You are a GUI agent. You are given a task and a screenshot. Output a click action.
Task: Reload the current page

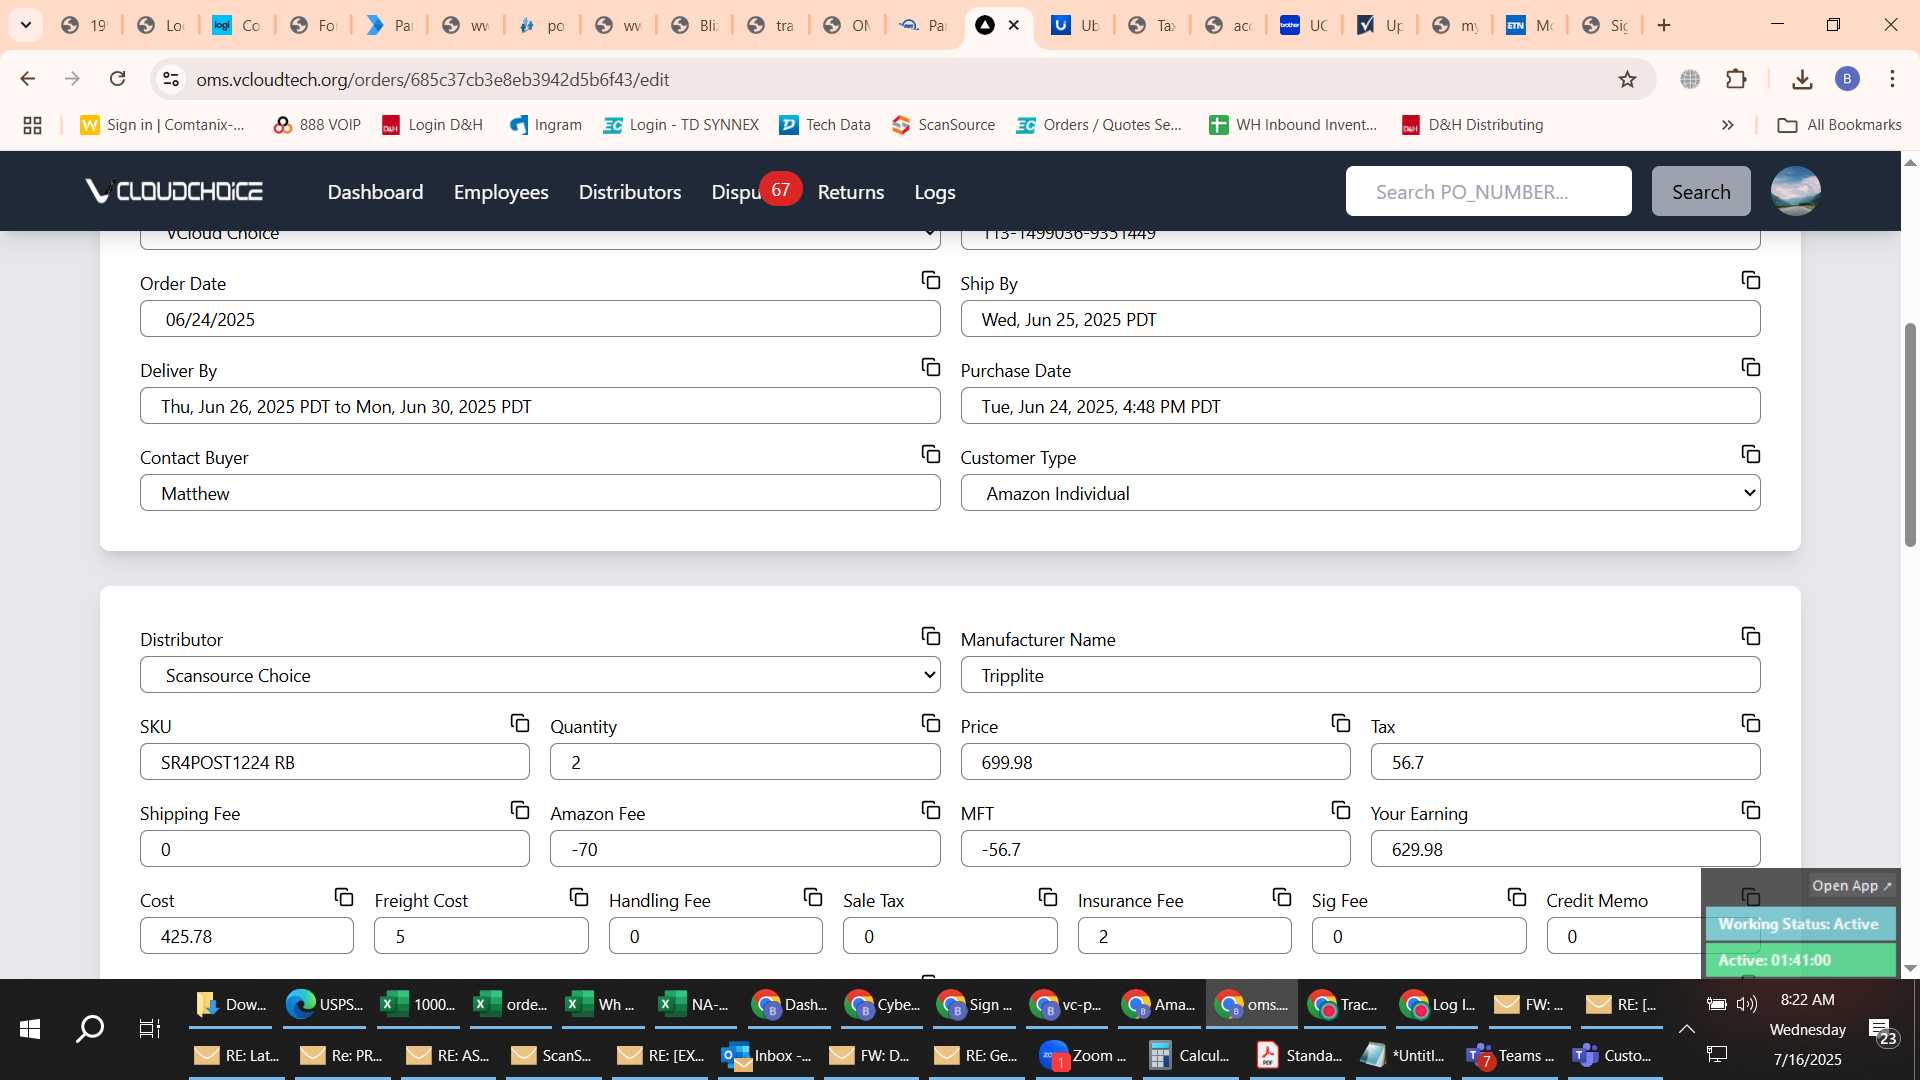pos(118,79)
